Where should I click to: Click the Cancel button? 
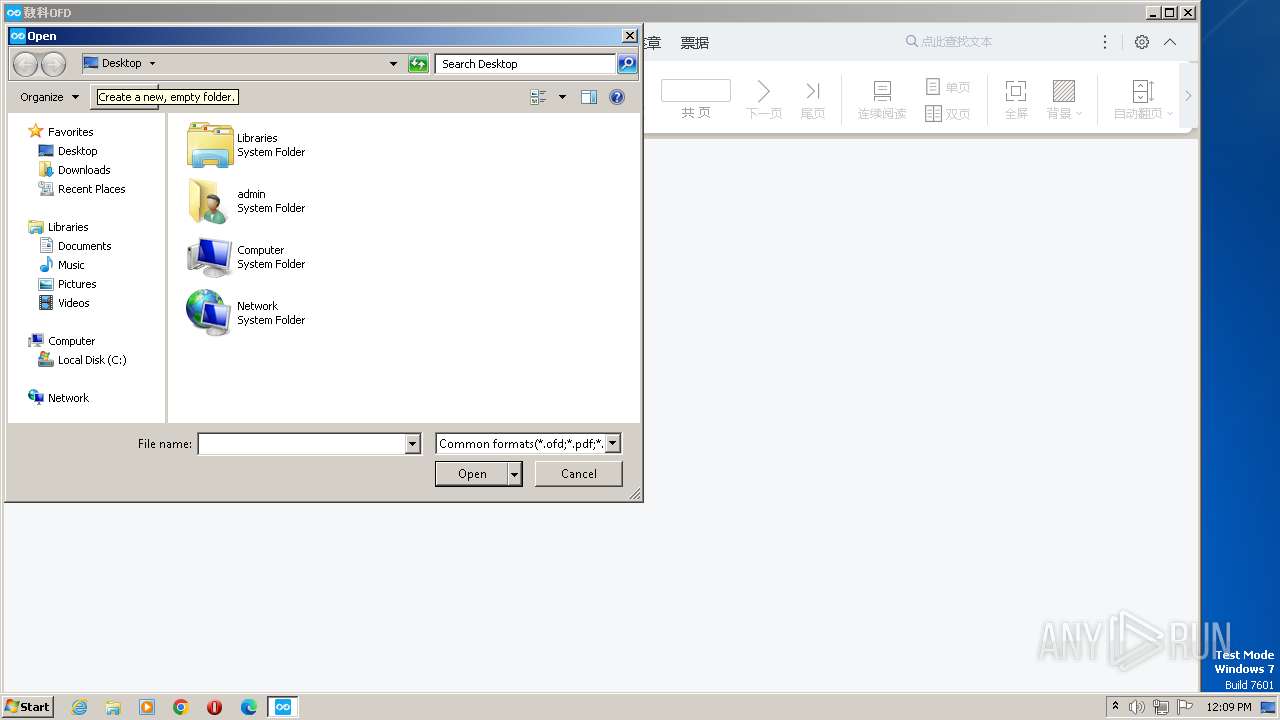pyautogui.click(x=578, y=474)
